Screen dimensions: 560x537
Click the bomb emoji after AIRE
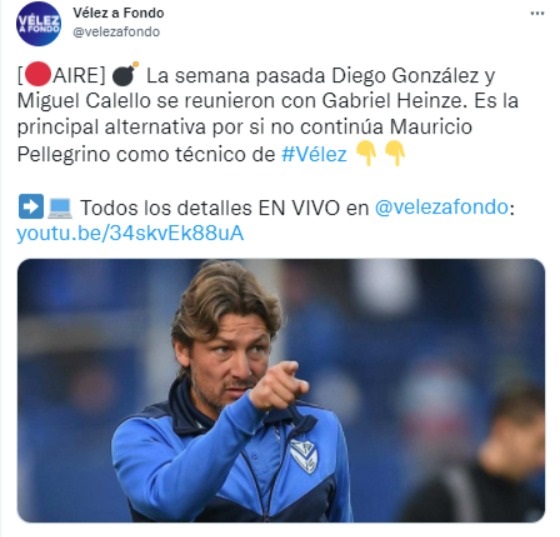click(125, 74)
